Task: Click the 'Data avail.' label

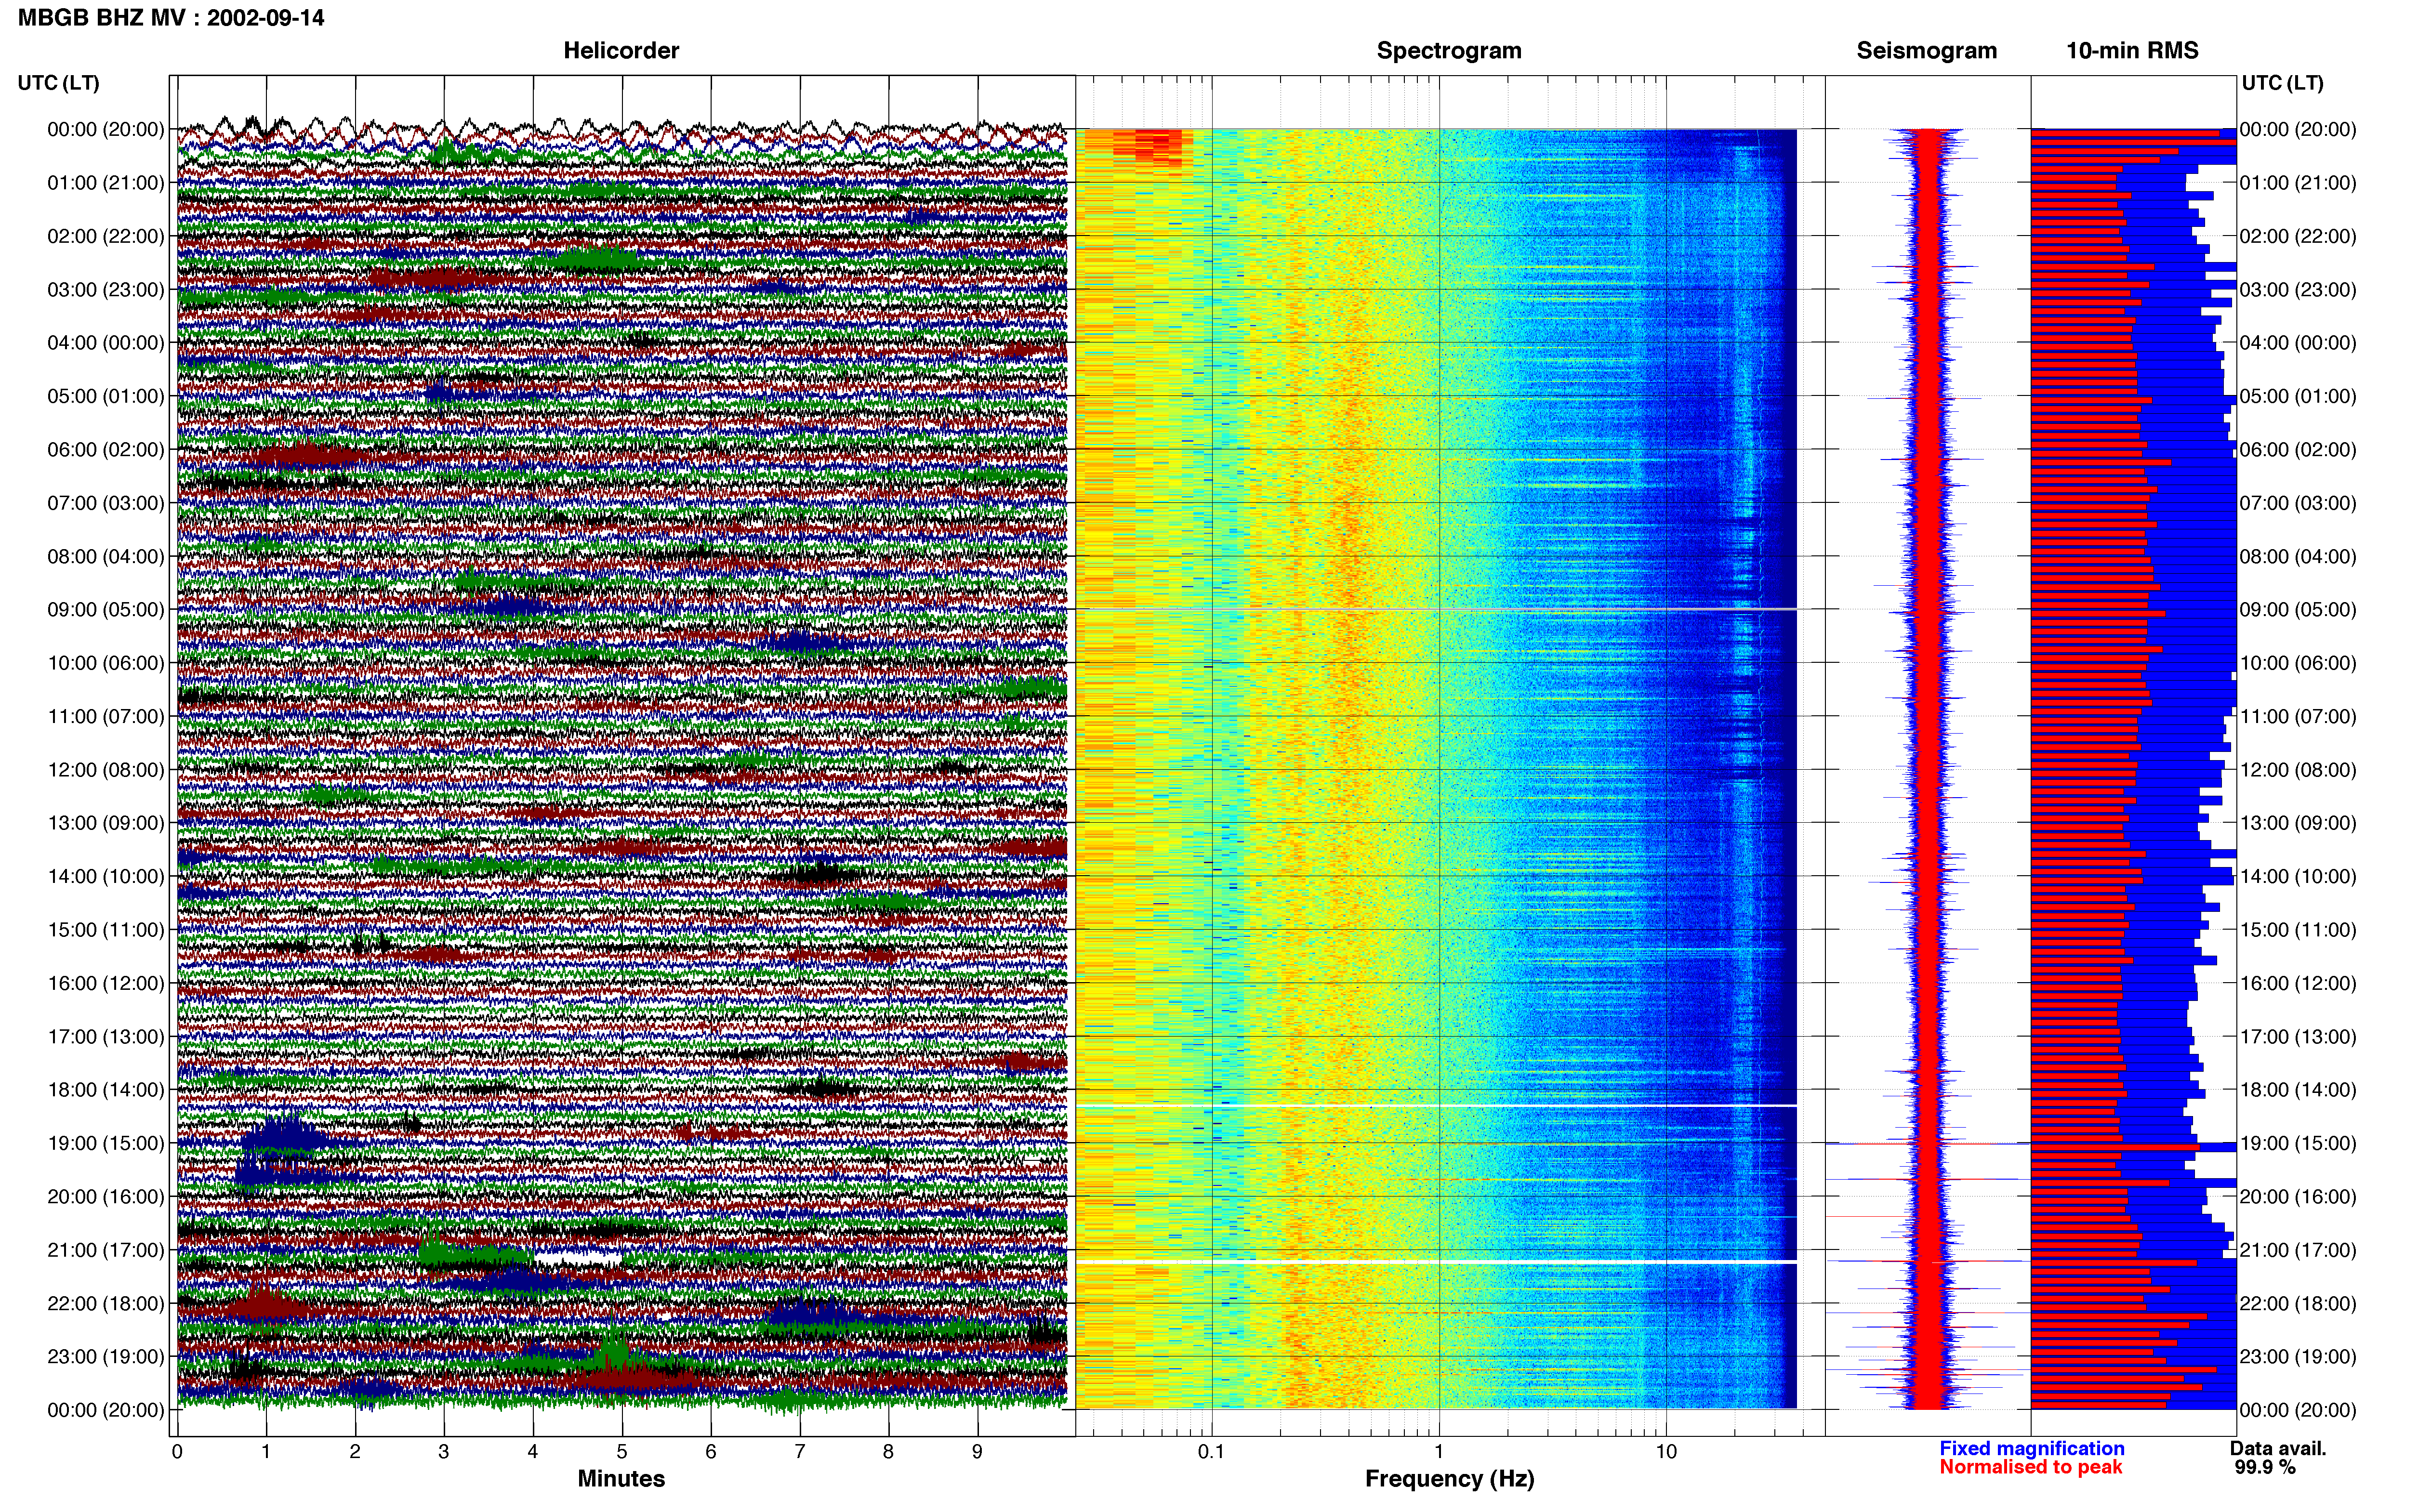Action: click(x=2278, y=1449)
